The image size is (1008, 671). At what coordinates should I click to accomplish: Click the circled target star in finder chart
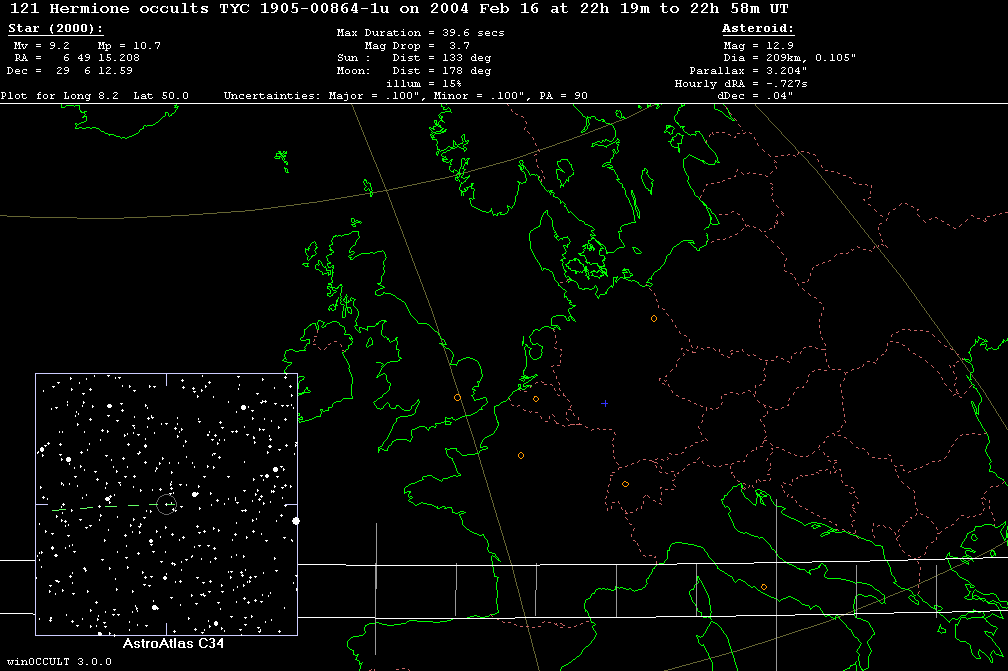click(166, 504)
